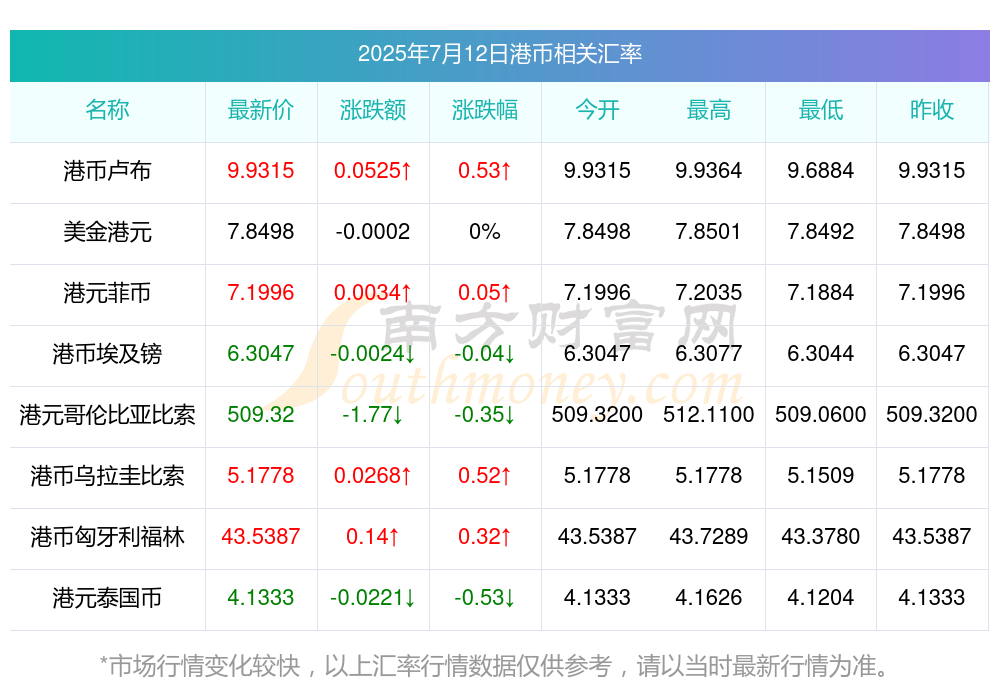Click the 涨跌幅 value 0.05↑
The image size is (1000, 698).
485,292
